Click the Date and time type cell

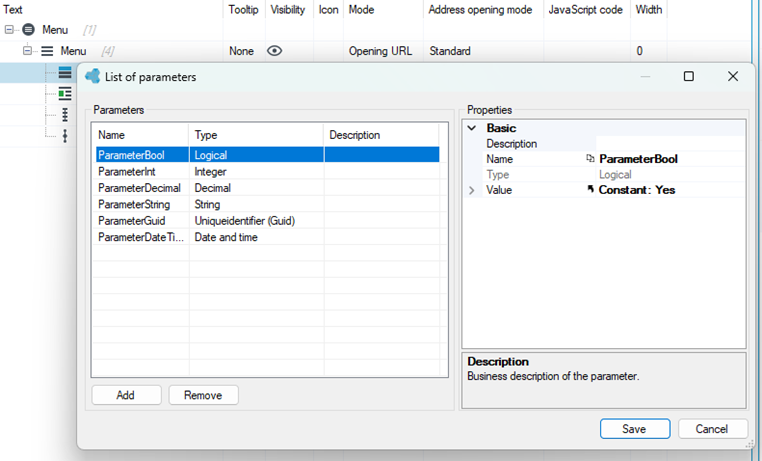[x=256, y=237]
